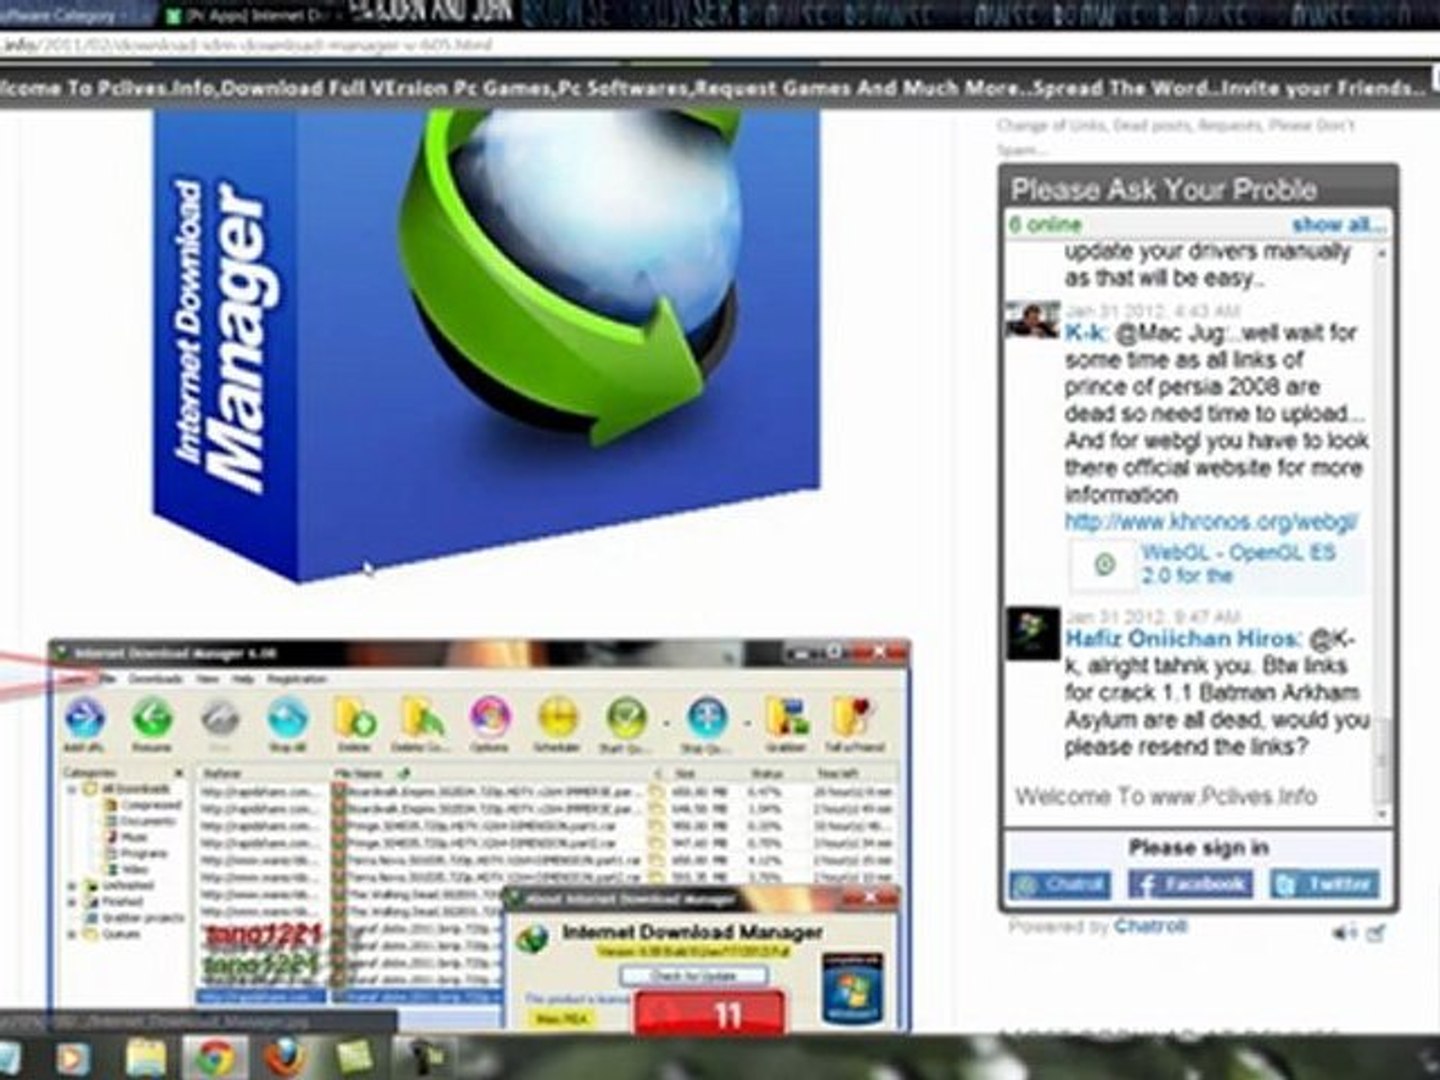The image size is (1440, 1080).
Task: Switch to the "[Pc Apps] Internet D..." browser tab
Action: (251, 15)
